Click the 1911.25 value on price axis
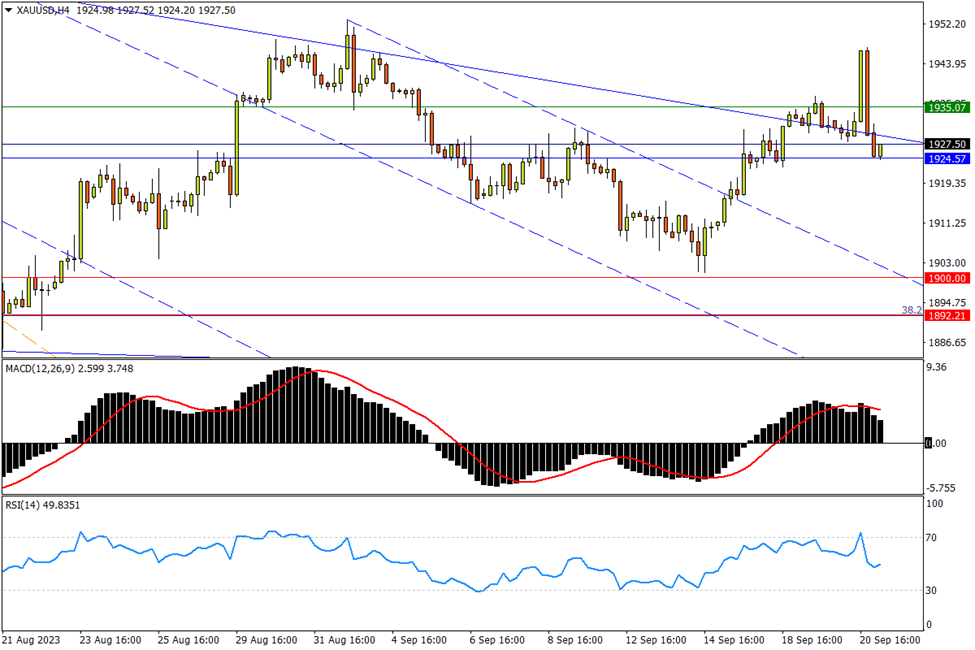Viewport: 975px width, 650px height. (x=944, y=223)
